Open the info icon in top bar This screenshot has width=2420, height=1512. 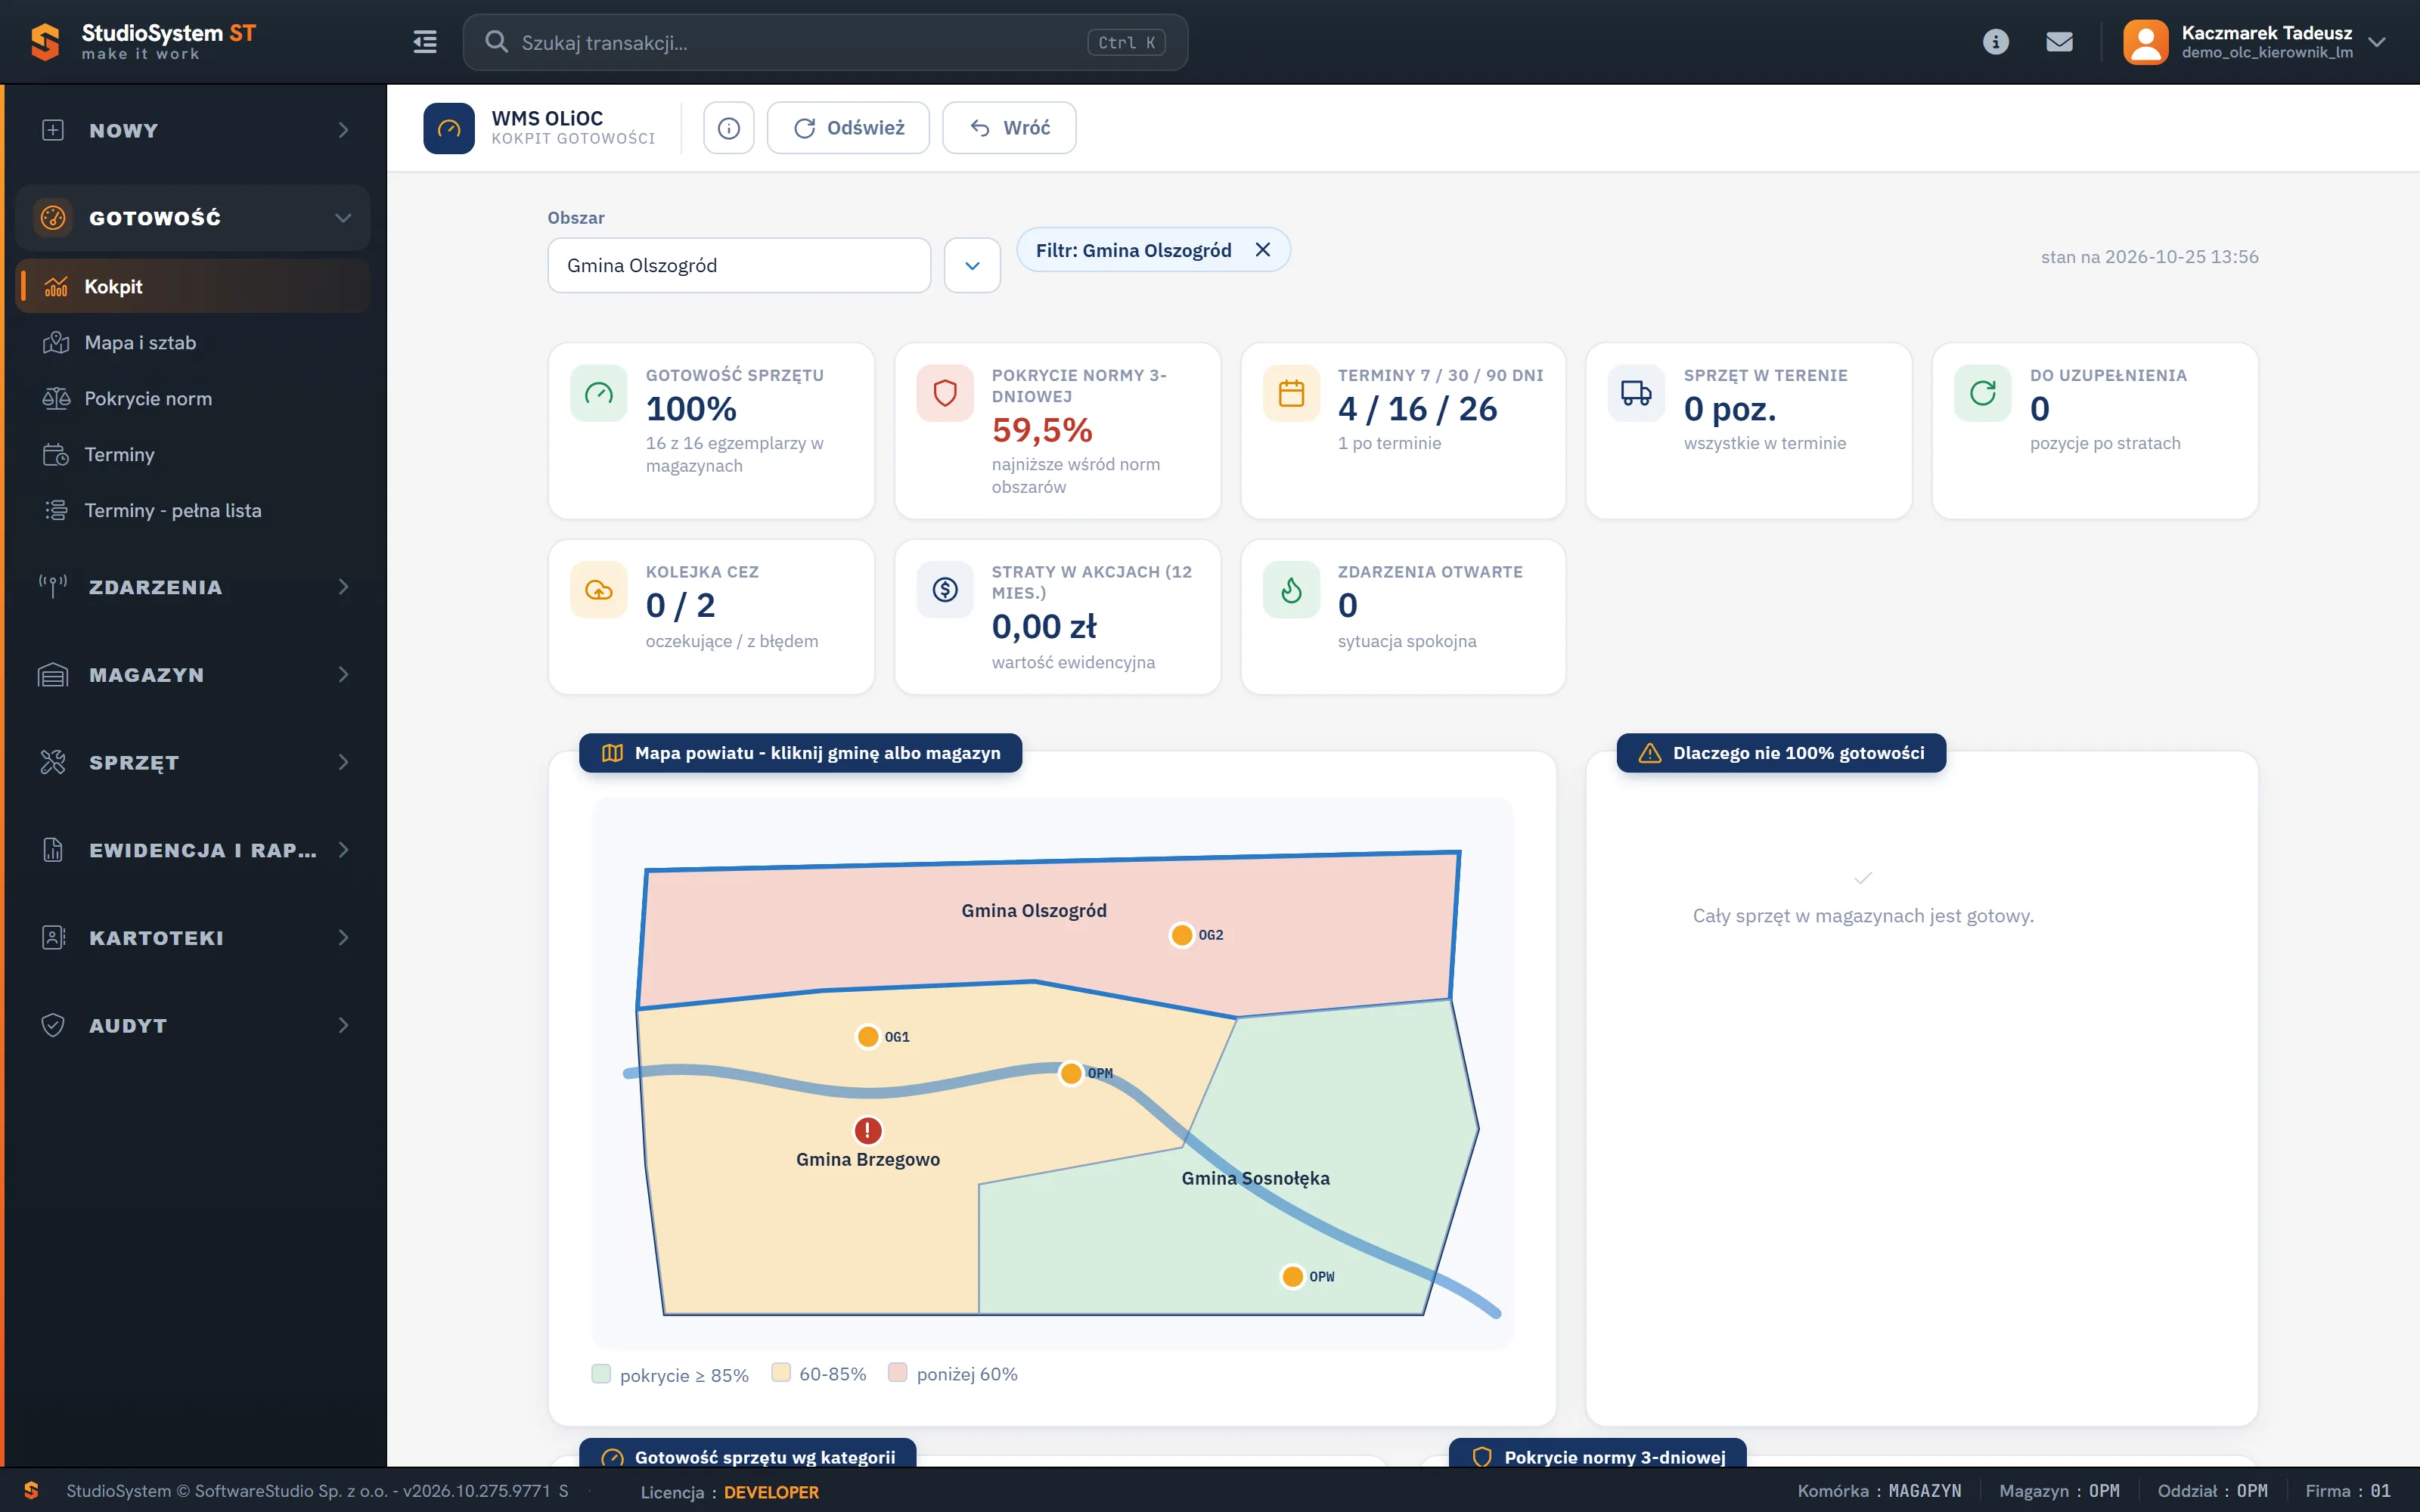pyautogui.click(x=1995, y=42)
